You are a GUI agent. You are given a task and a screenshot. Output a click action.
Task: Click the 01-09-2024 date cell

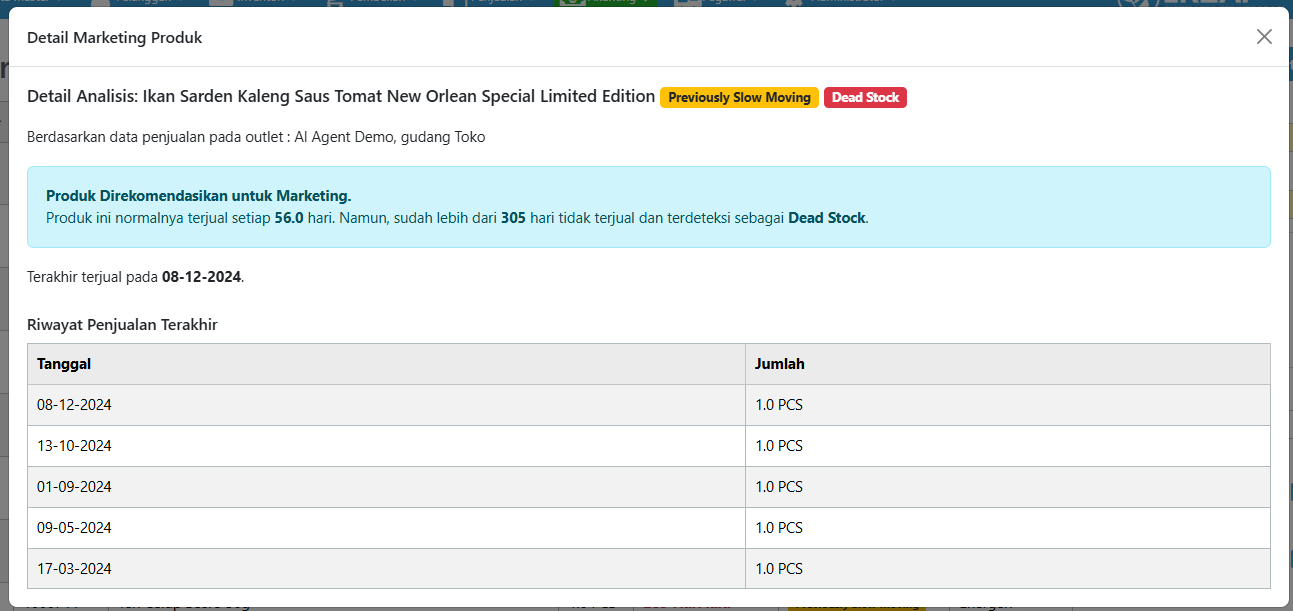[74, 487]
